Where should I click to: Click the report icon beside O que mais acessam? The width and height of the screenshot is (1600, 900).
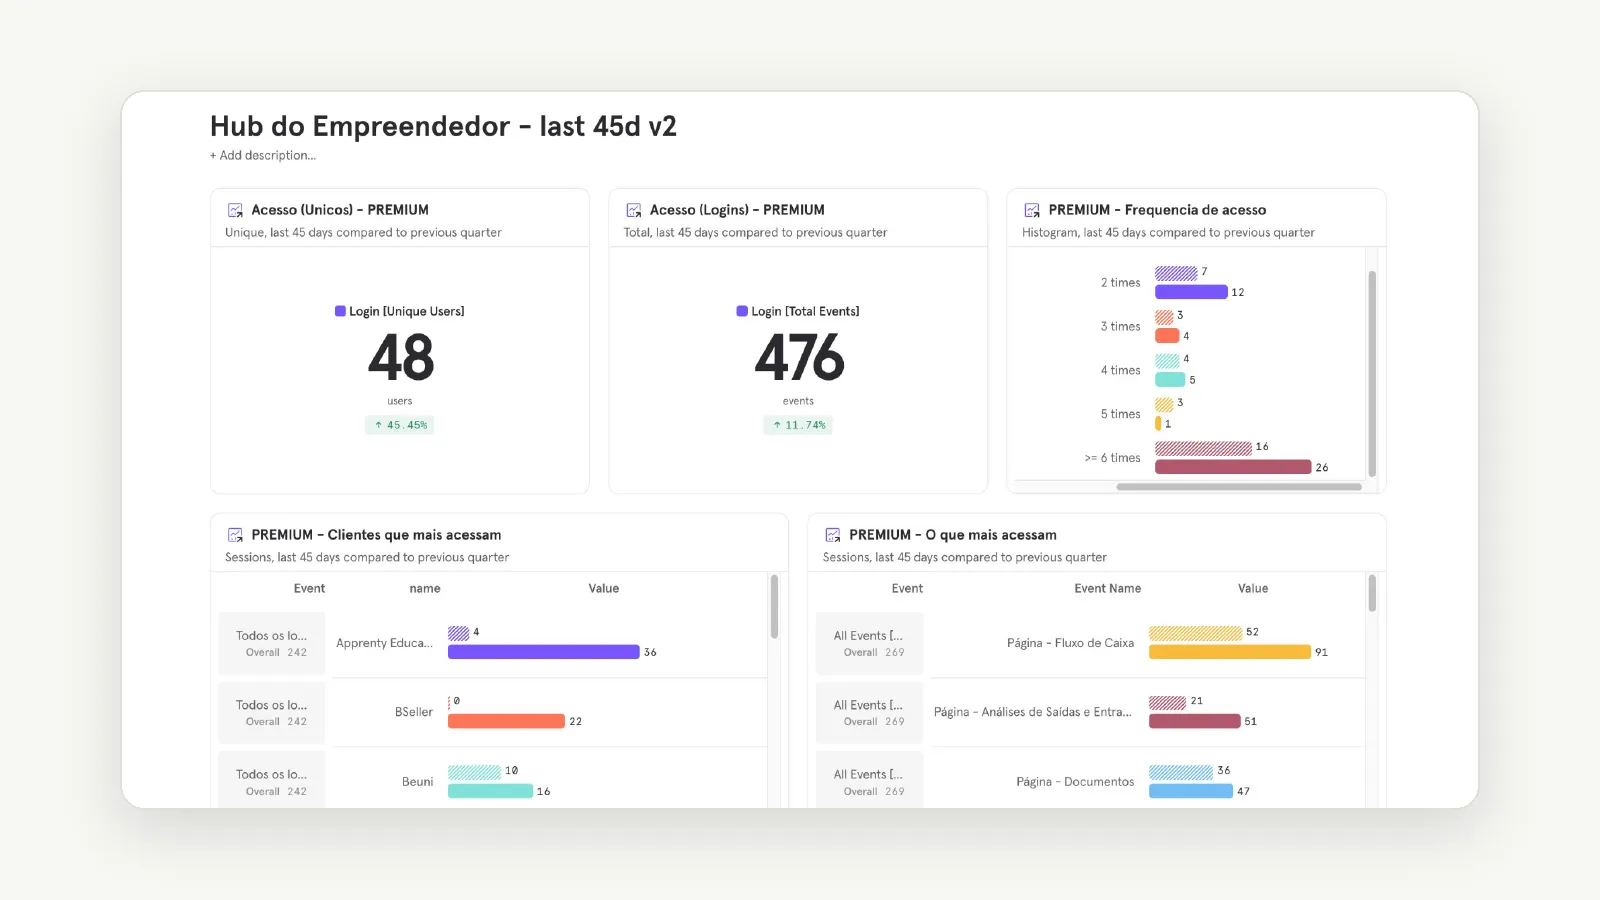(832, 535)
